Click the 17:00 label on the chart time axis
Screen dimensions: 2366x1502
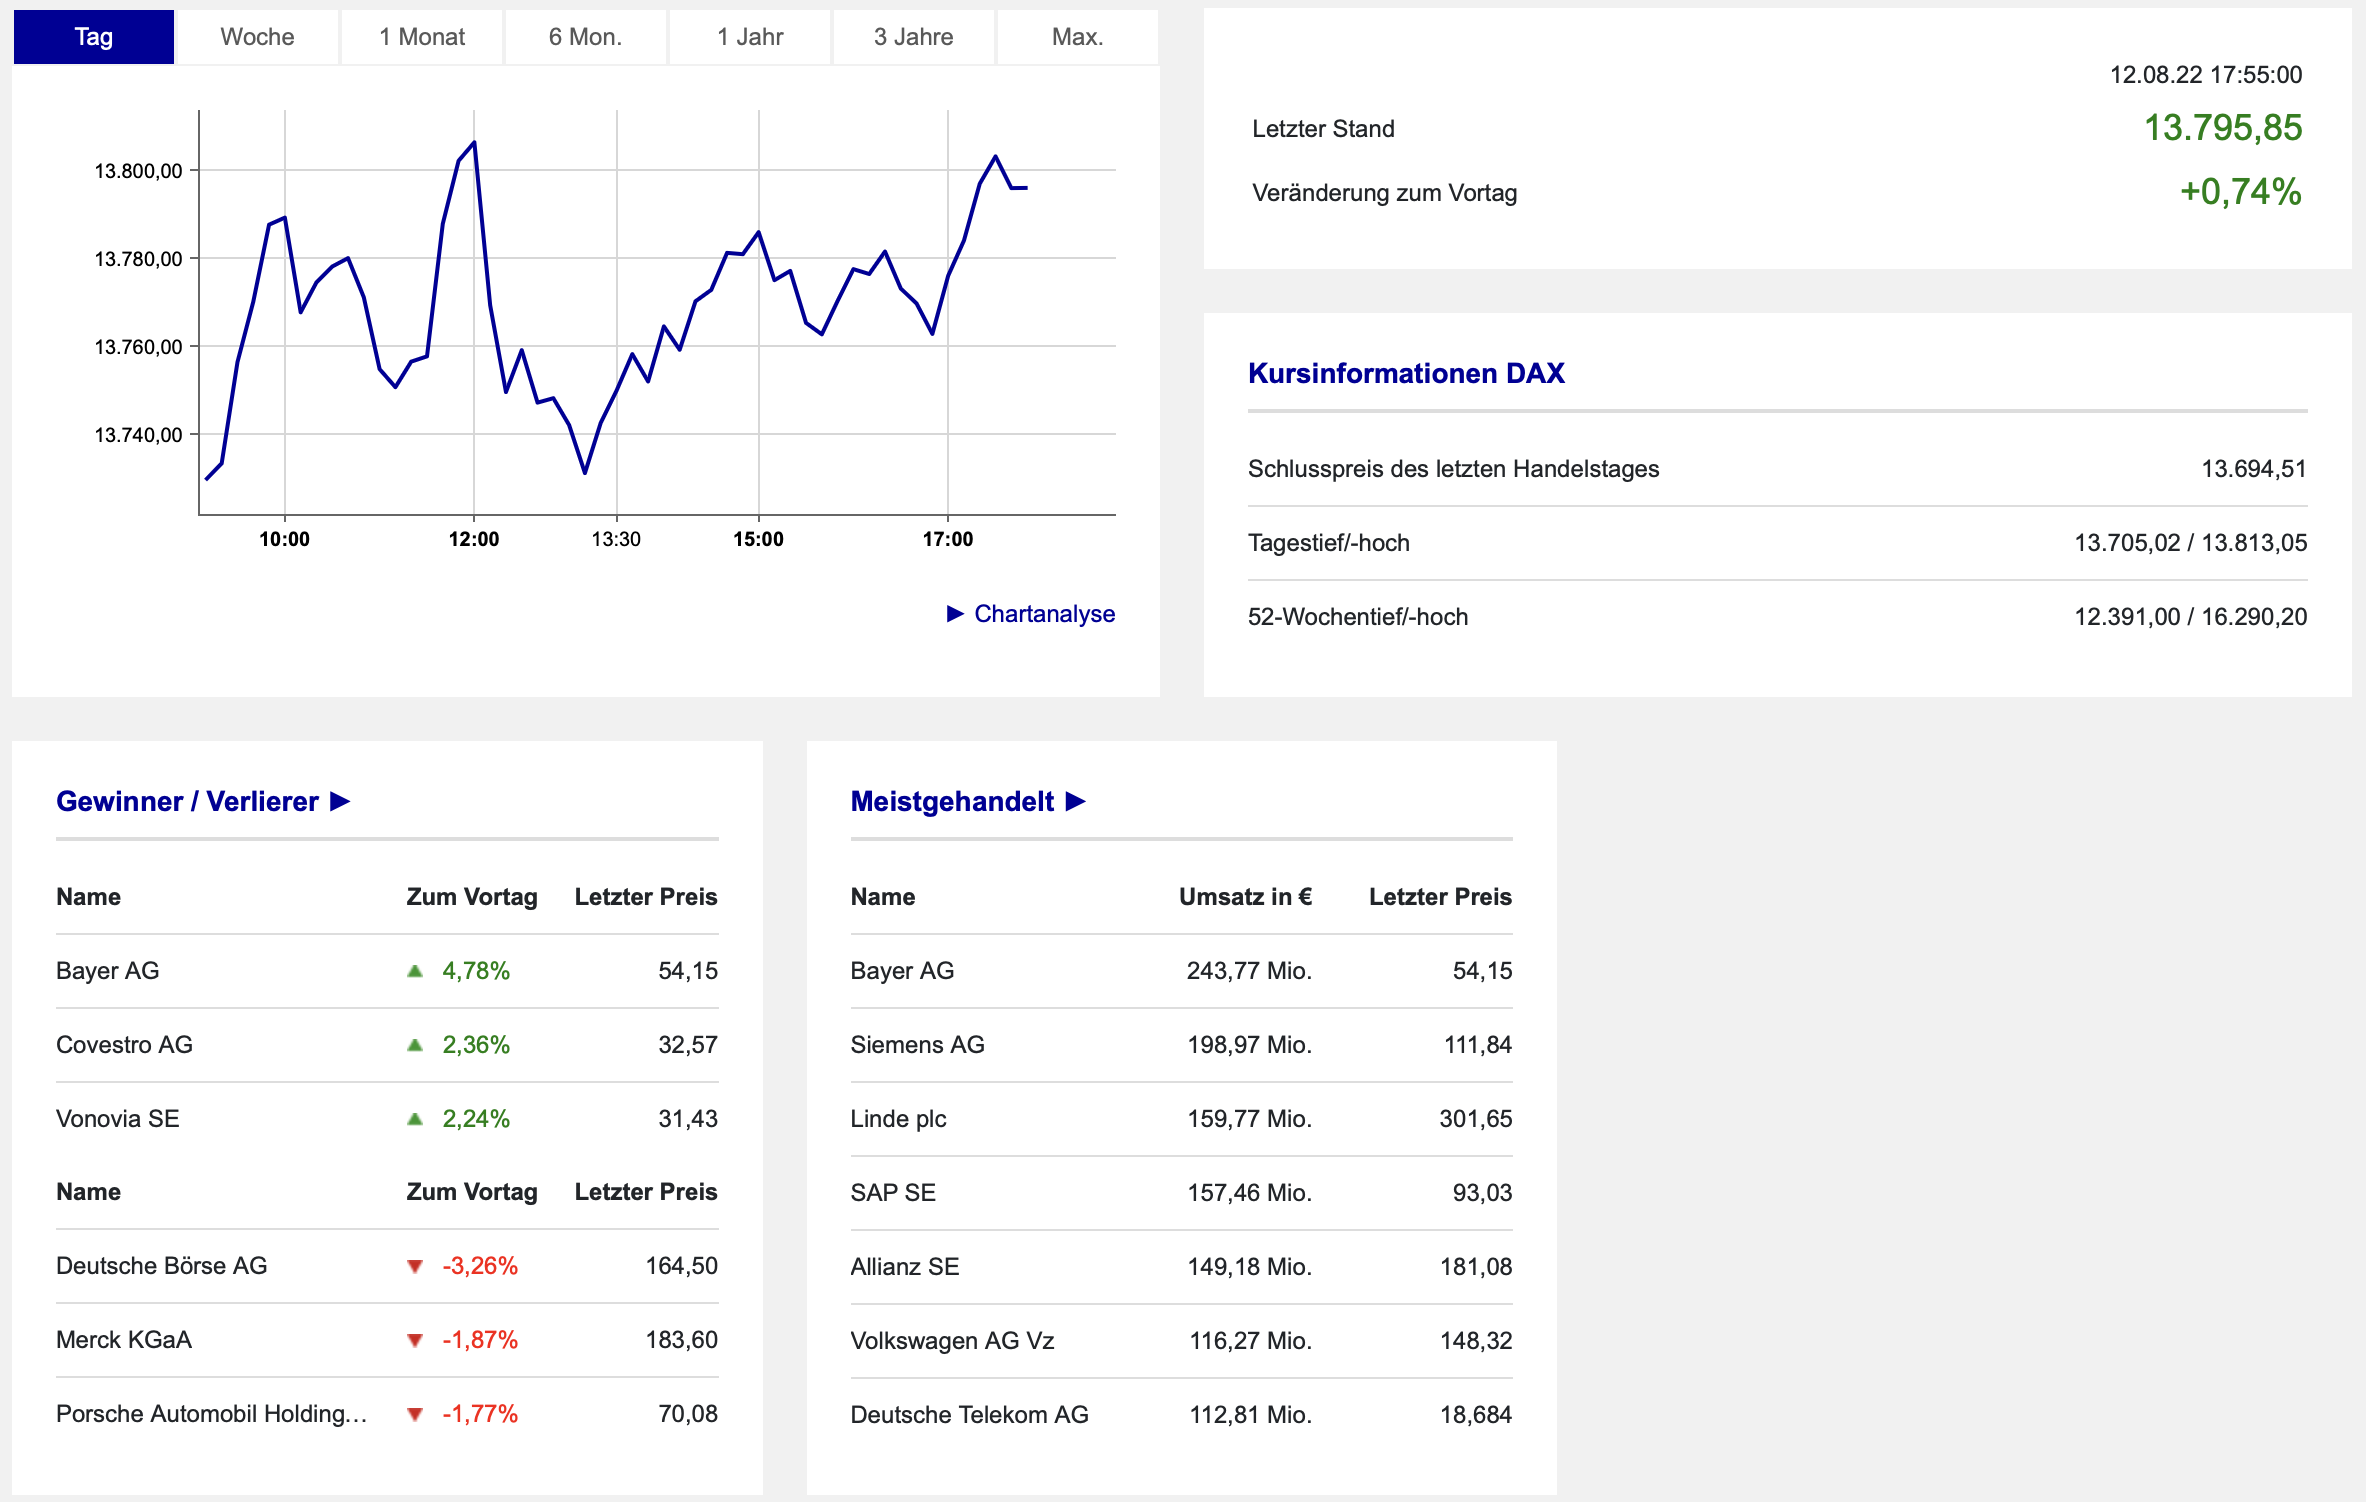[x=948, y=539]
